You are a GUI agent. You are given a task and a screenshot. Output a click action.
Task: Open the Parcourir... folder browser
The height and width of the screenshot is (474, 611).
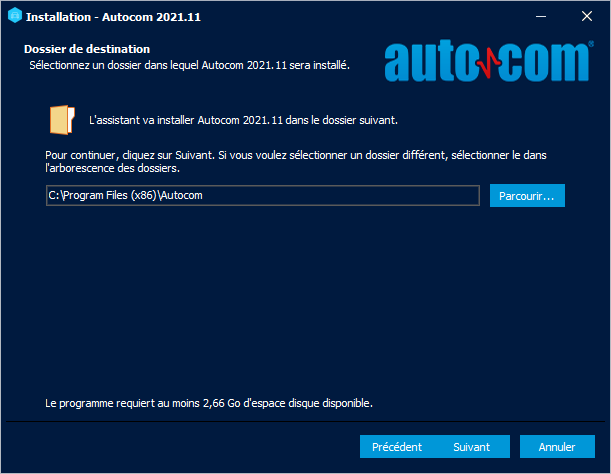(x=527, y=196)
